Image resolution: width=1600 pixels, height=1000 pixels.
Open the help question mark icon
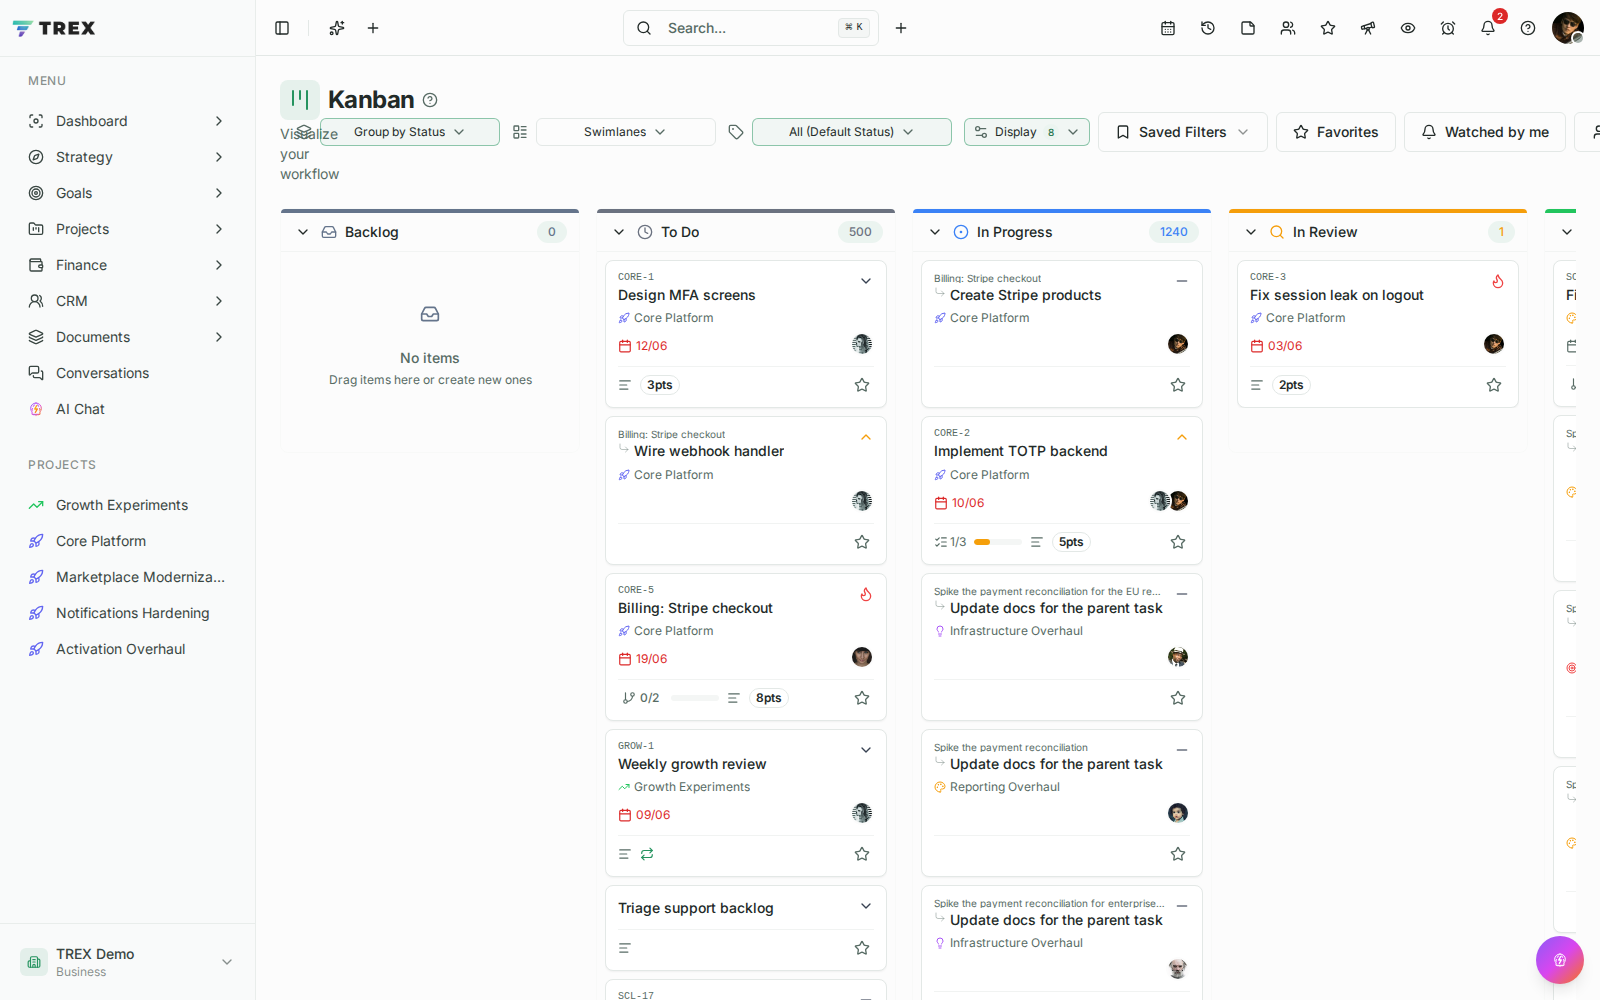(x=1528, y=28)
